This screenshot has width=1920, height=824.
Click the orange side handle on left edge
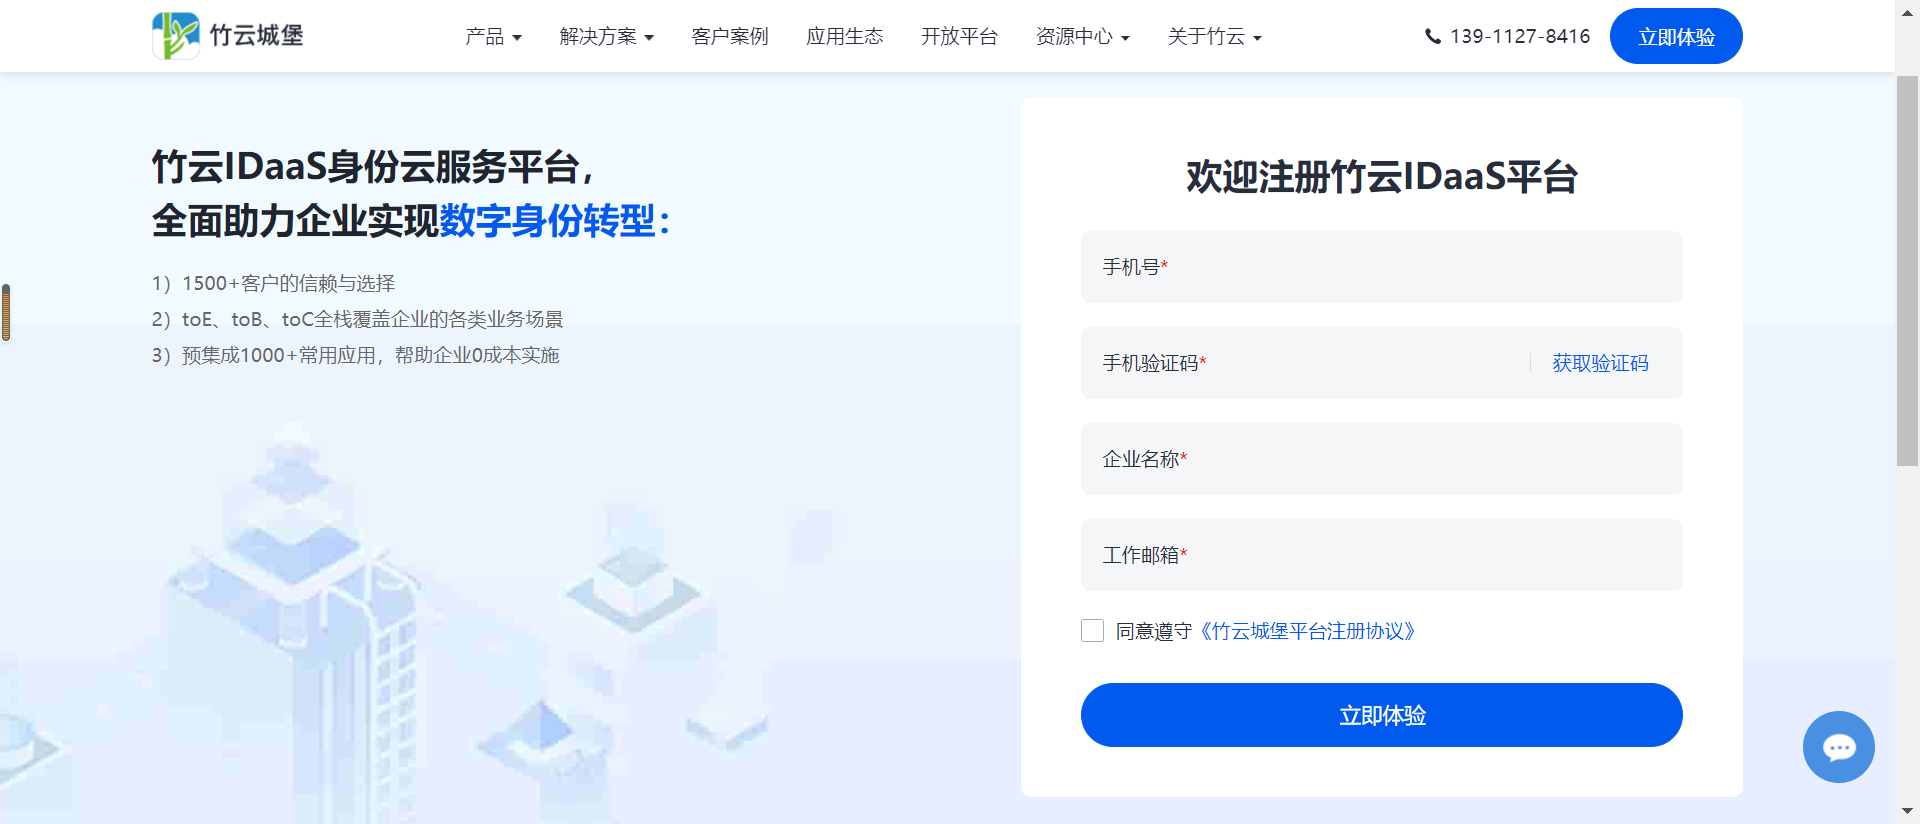6,312
